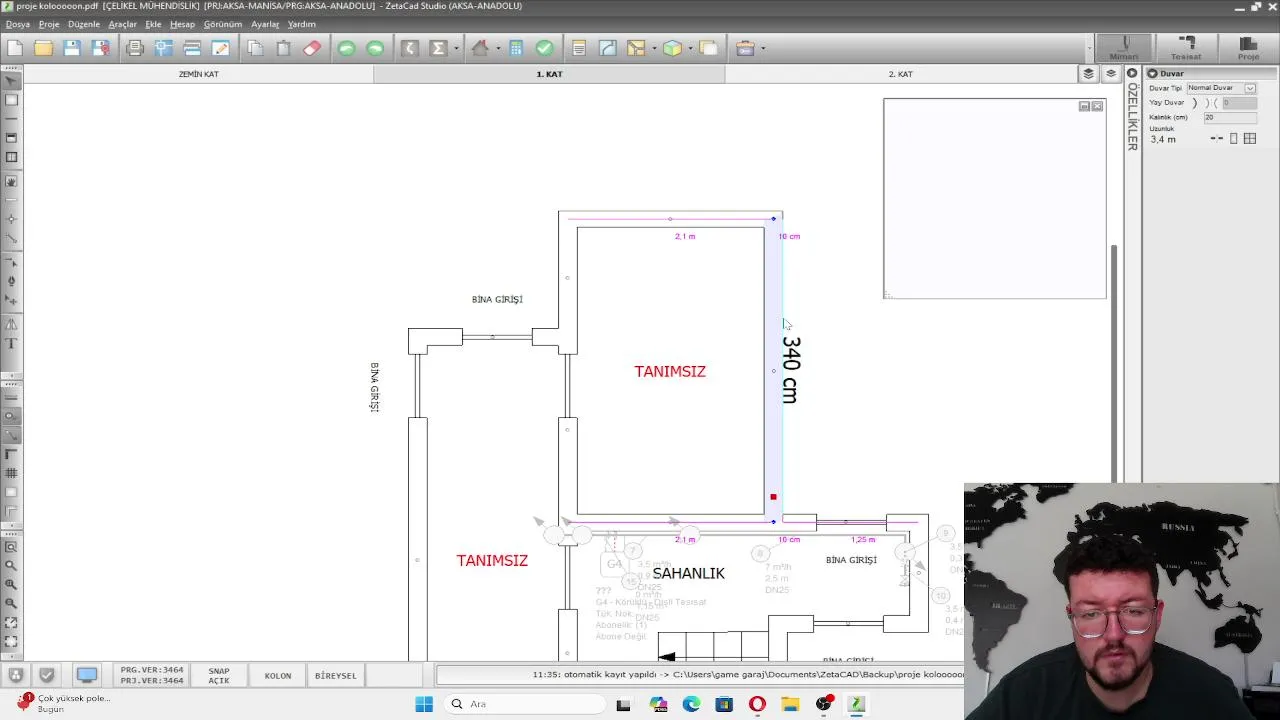Select the red Eraser tool

pos(312,48)
